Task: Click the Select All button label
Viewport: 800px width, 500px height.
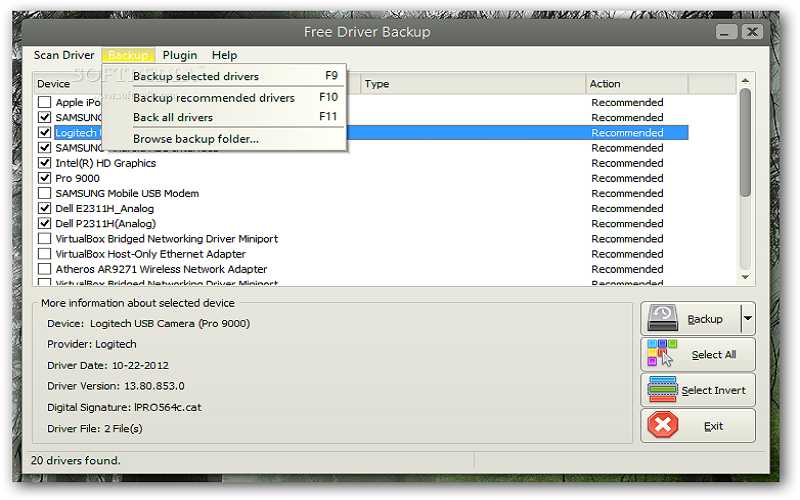Action: coord(713,355)
